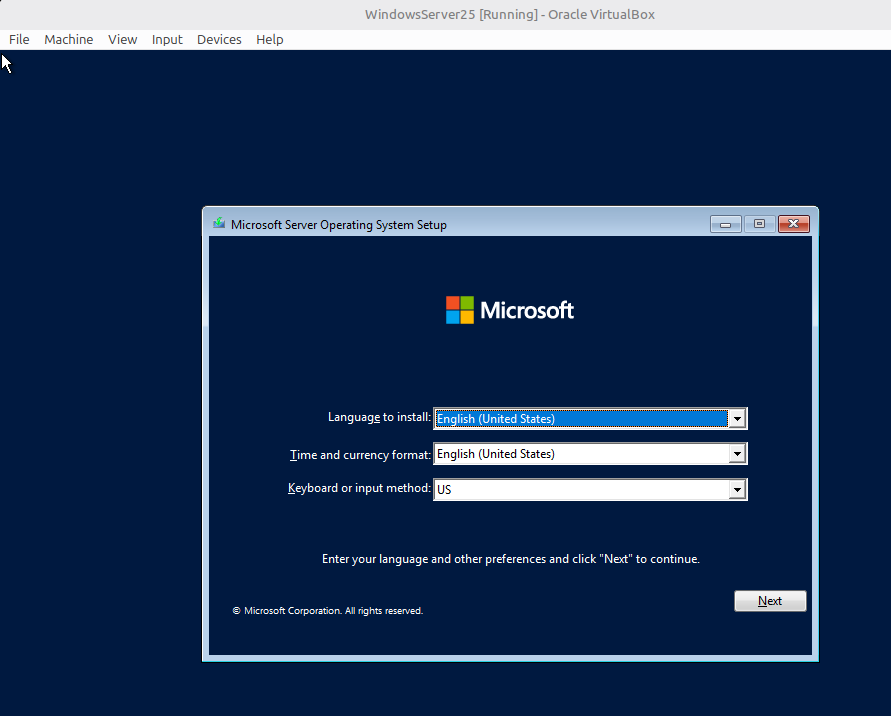
Task: Click the Microsoft four-color logo
Action: 460,310
